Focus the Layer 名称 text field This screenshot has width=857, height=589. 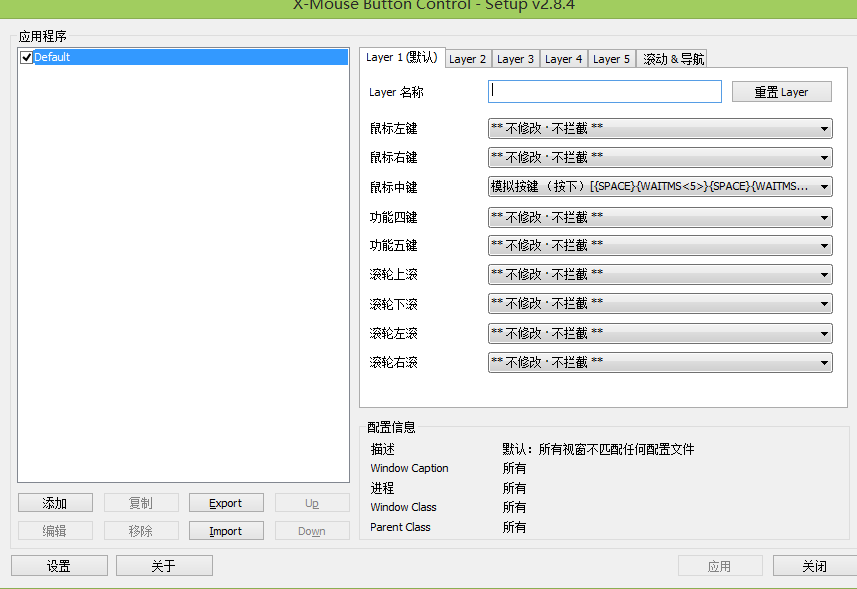[x=604, y=91]
